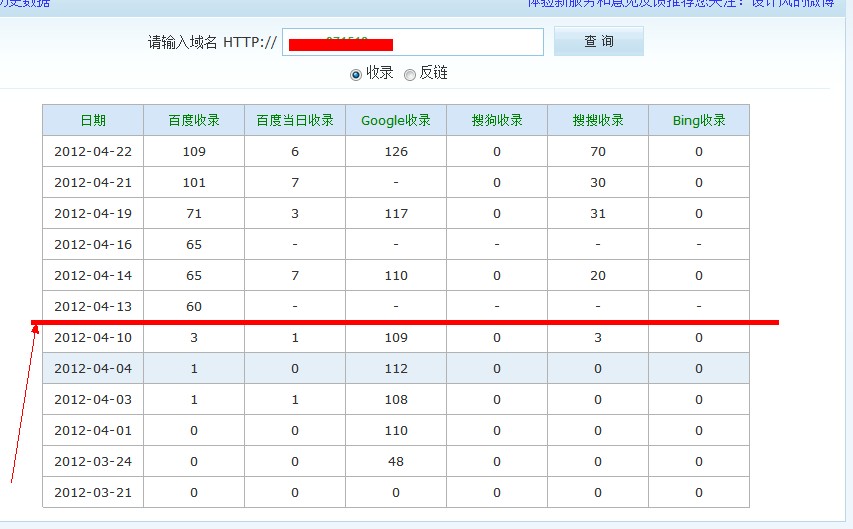
Task: Select date cell 2012-04-01
Action: coord(93,430)
